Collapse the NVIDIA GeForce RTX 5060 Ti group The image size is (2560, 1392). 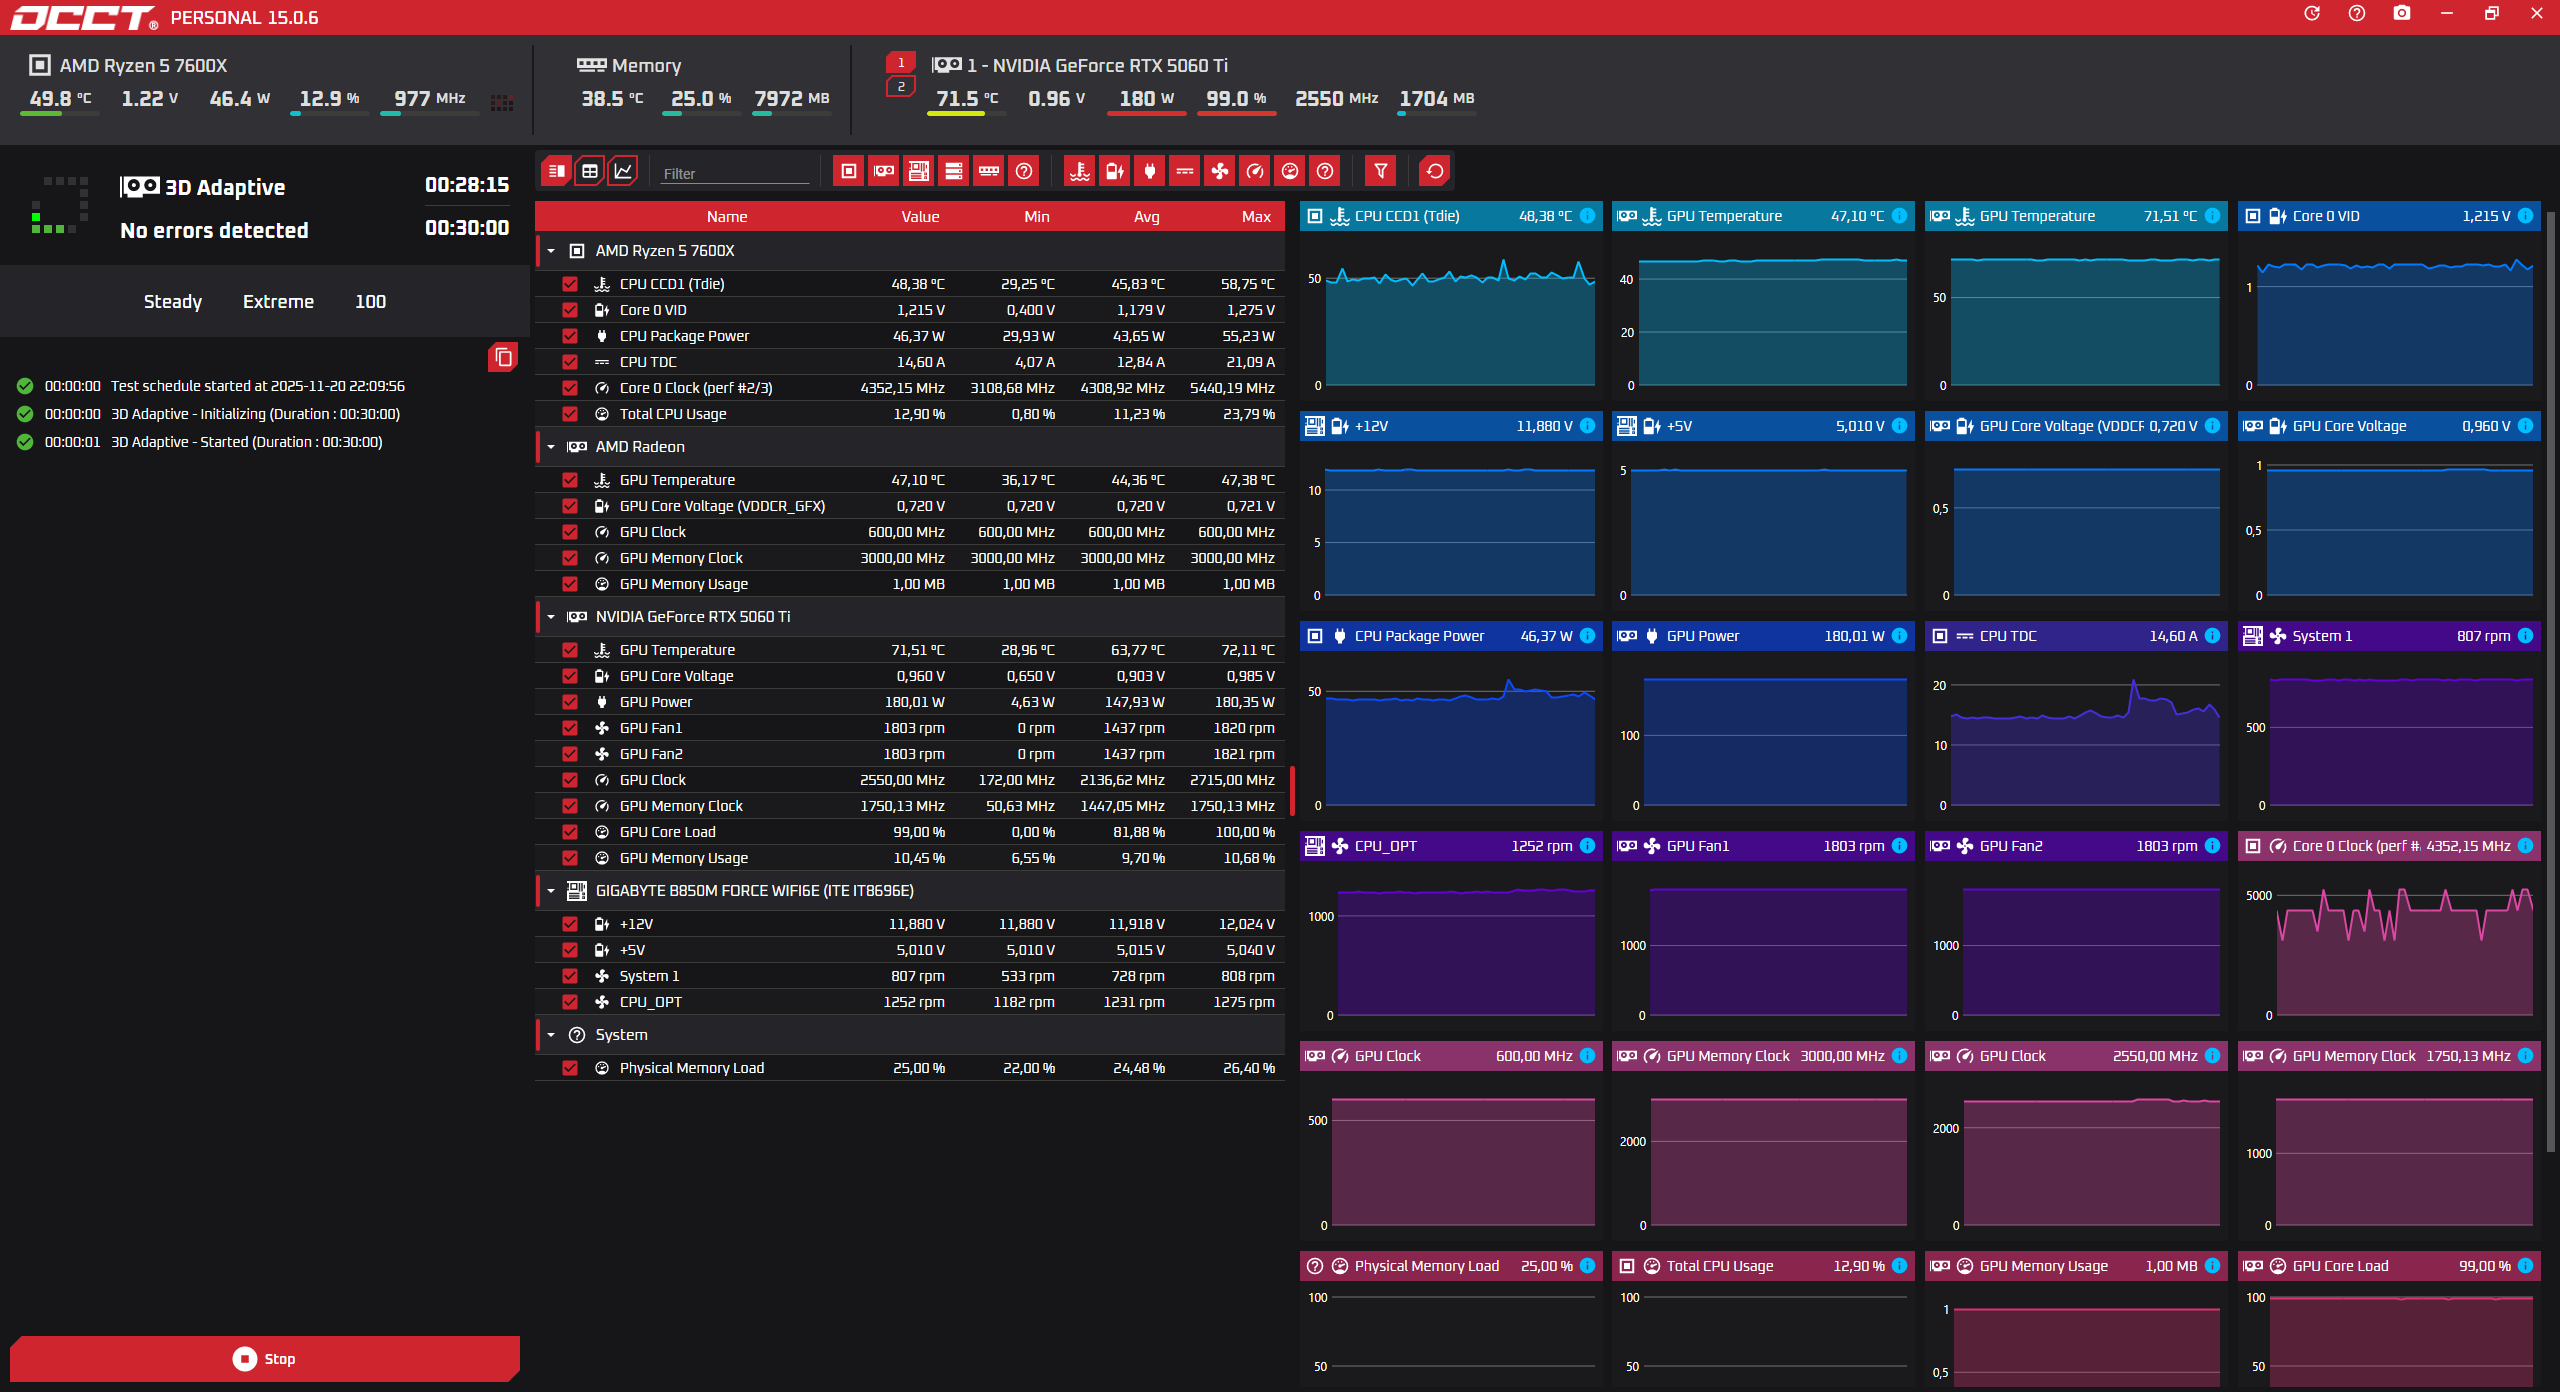[551, 617]
